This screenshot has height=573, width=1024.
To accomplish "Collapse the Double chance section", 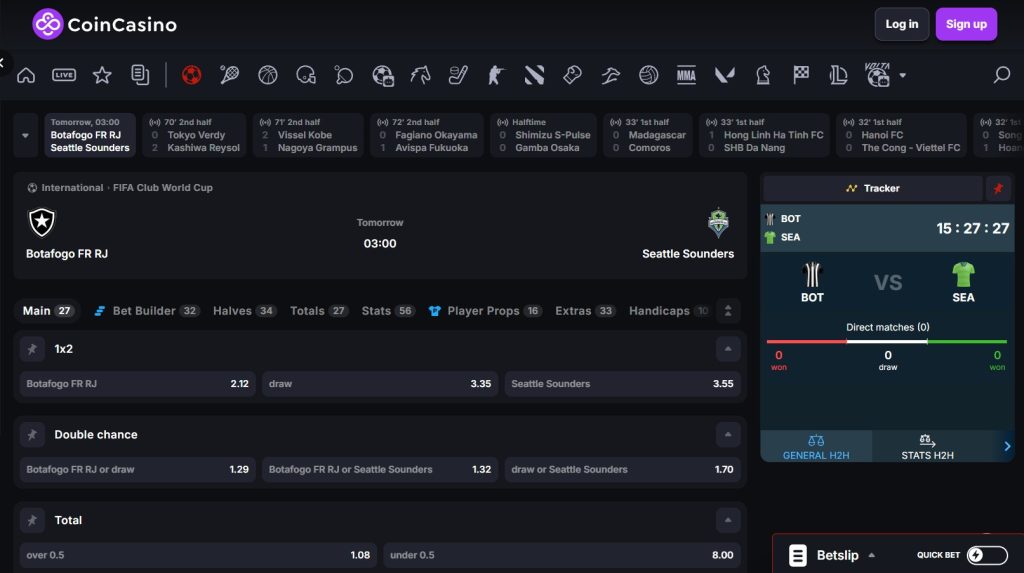I will (x=728, y=434).
